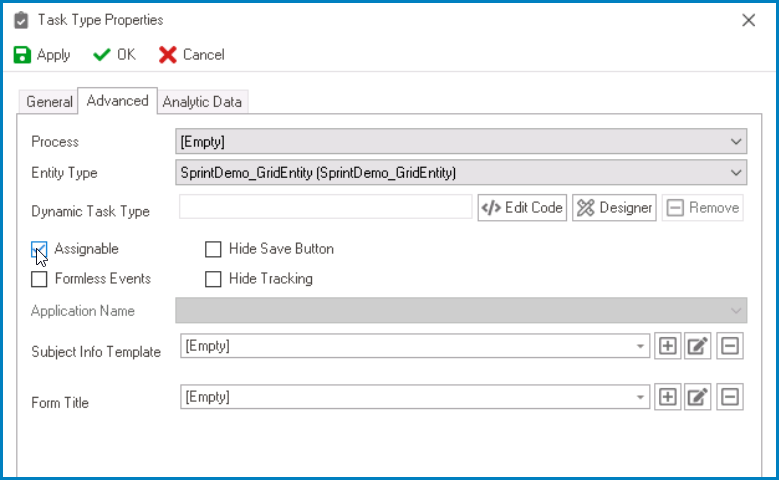The image size is (779, 480).
Task: Click the red Cancel X icon
Action: point(167,55)
